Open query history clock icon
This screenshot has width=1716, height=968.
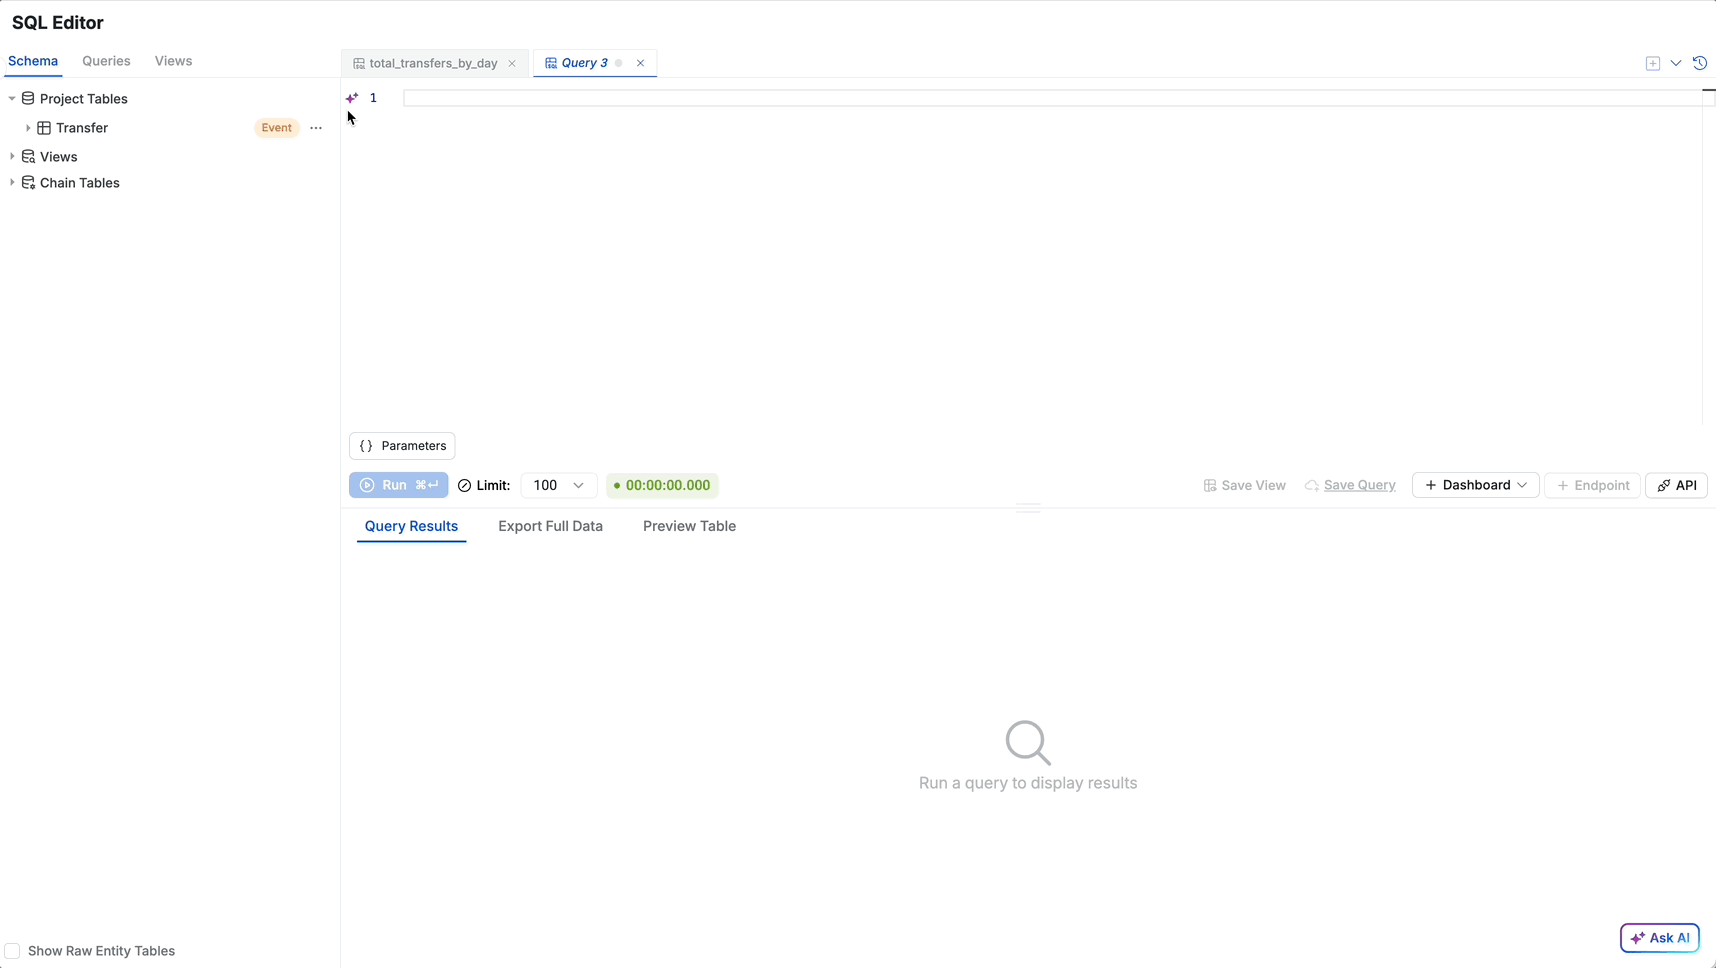pos(1700,63)
